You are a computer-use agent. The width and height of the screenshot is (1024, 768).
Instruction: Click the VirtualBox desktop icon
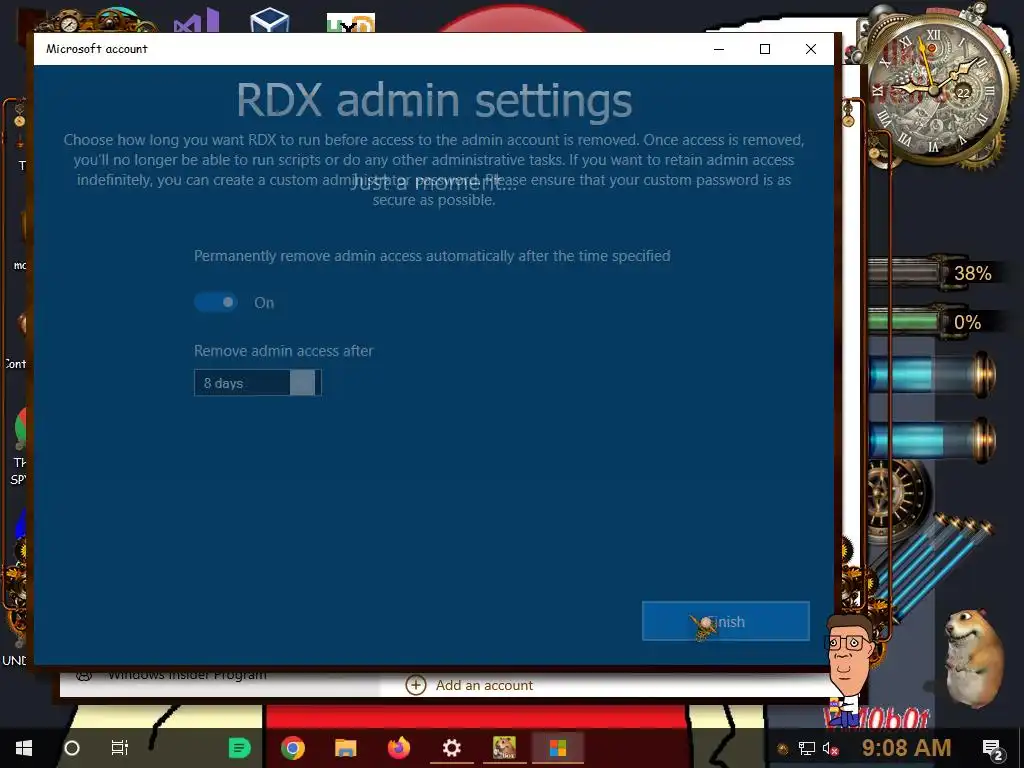[x=269, y=20]
